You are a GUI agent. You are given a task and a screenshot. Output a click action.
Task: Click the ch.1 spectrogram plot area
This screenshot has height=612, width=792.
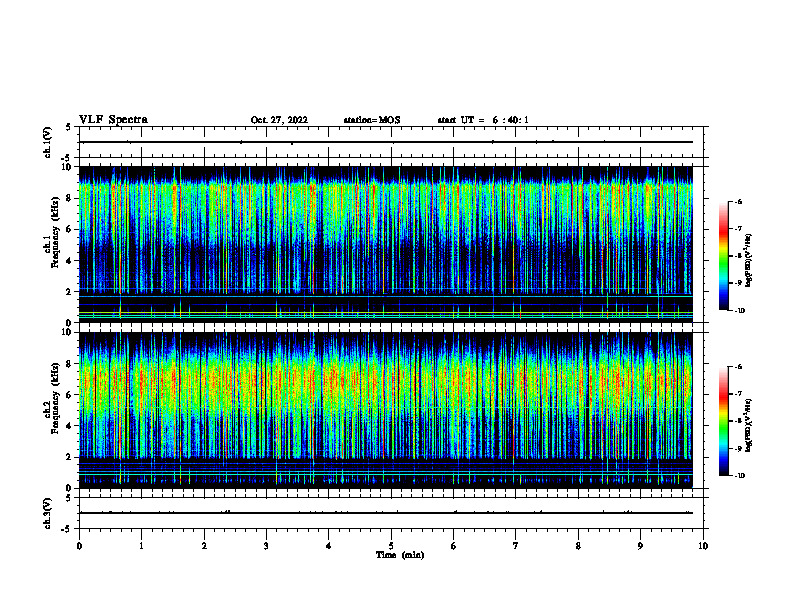386,244
